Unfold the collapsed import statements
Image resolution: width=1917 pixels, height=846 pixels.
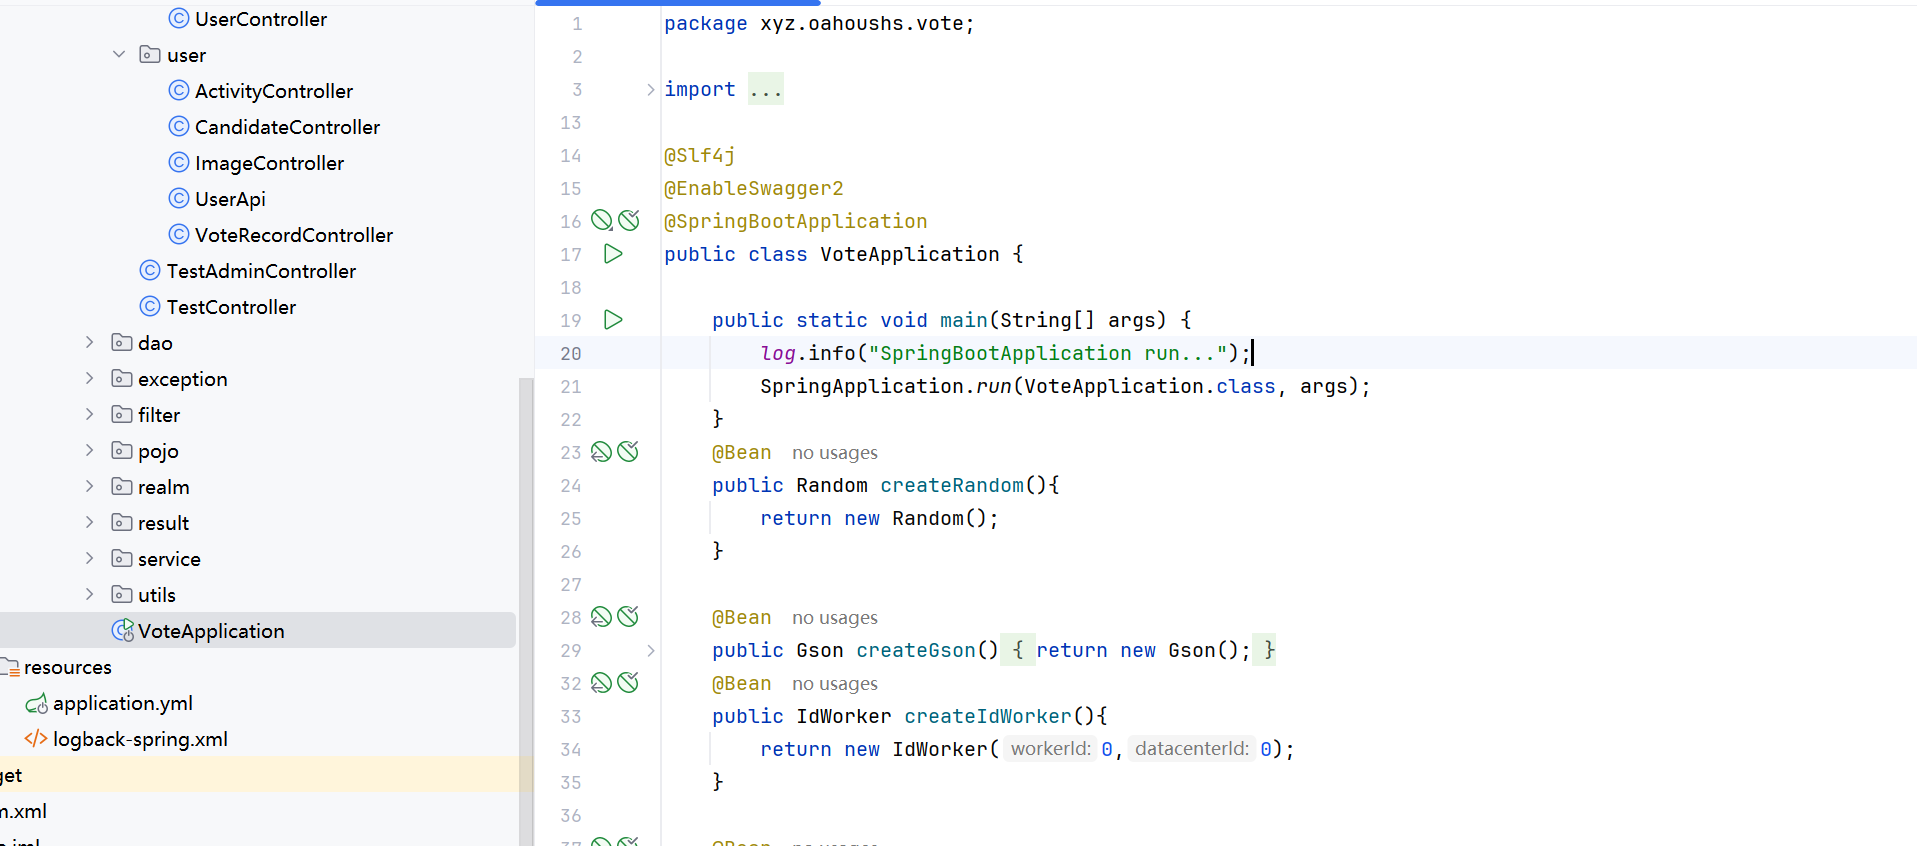tap(650, 90)
